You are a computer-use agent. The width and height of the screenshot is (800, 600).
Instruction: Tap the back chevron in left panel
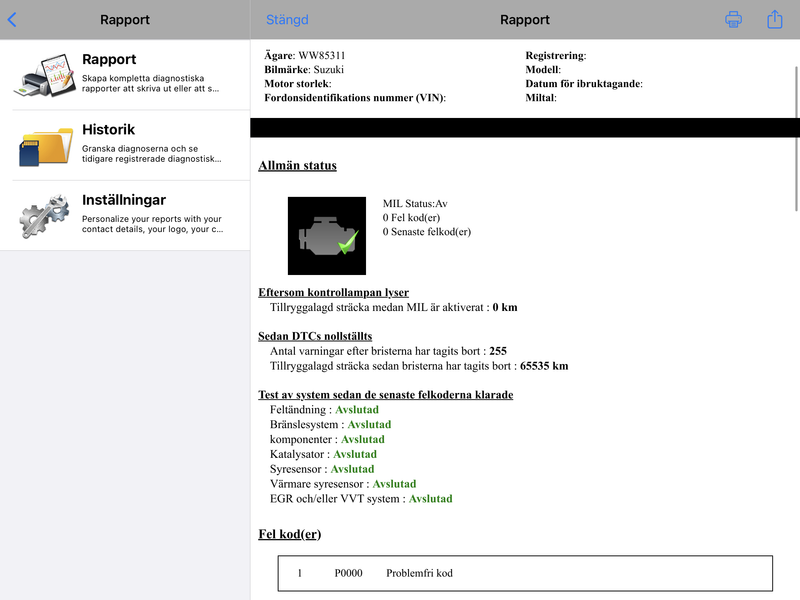(x=12, y=20)
